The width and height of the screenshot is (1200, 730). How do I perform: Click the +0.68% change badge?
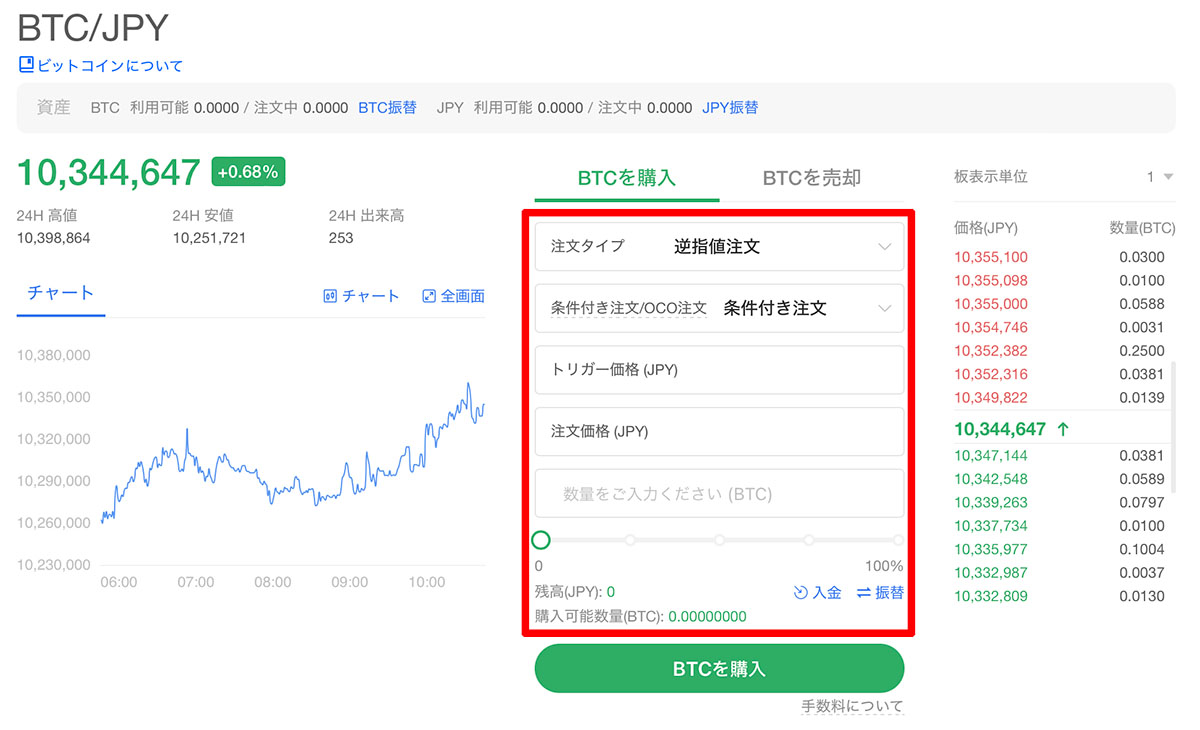(x=248, y=171)
